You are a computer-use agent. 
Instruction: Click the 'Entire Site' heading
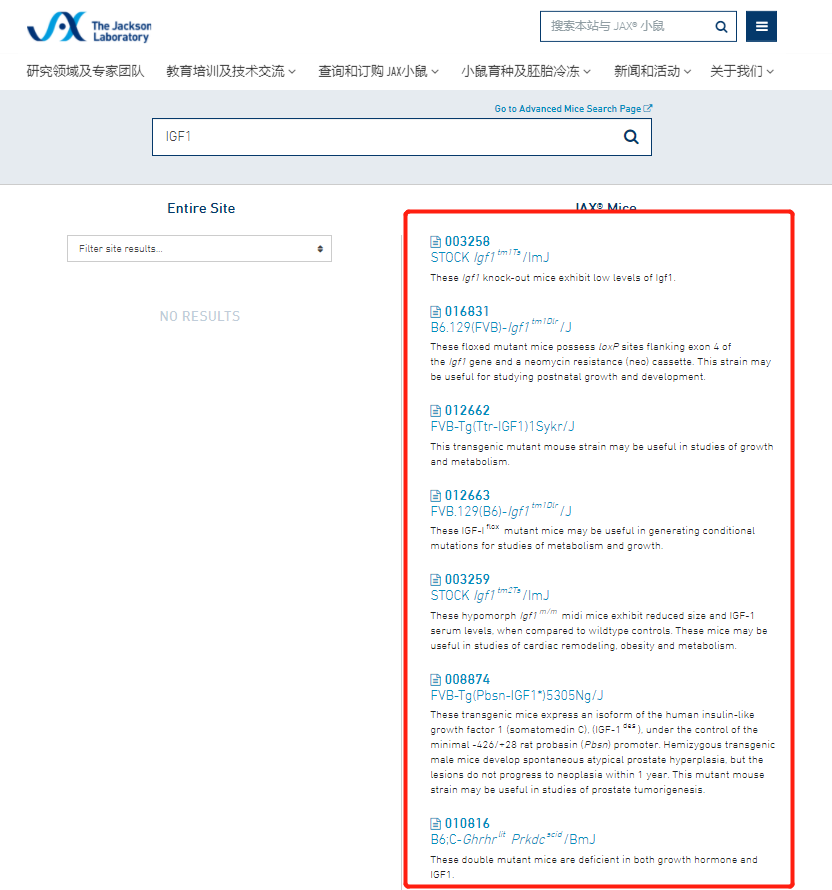point(201,208)
